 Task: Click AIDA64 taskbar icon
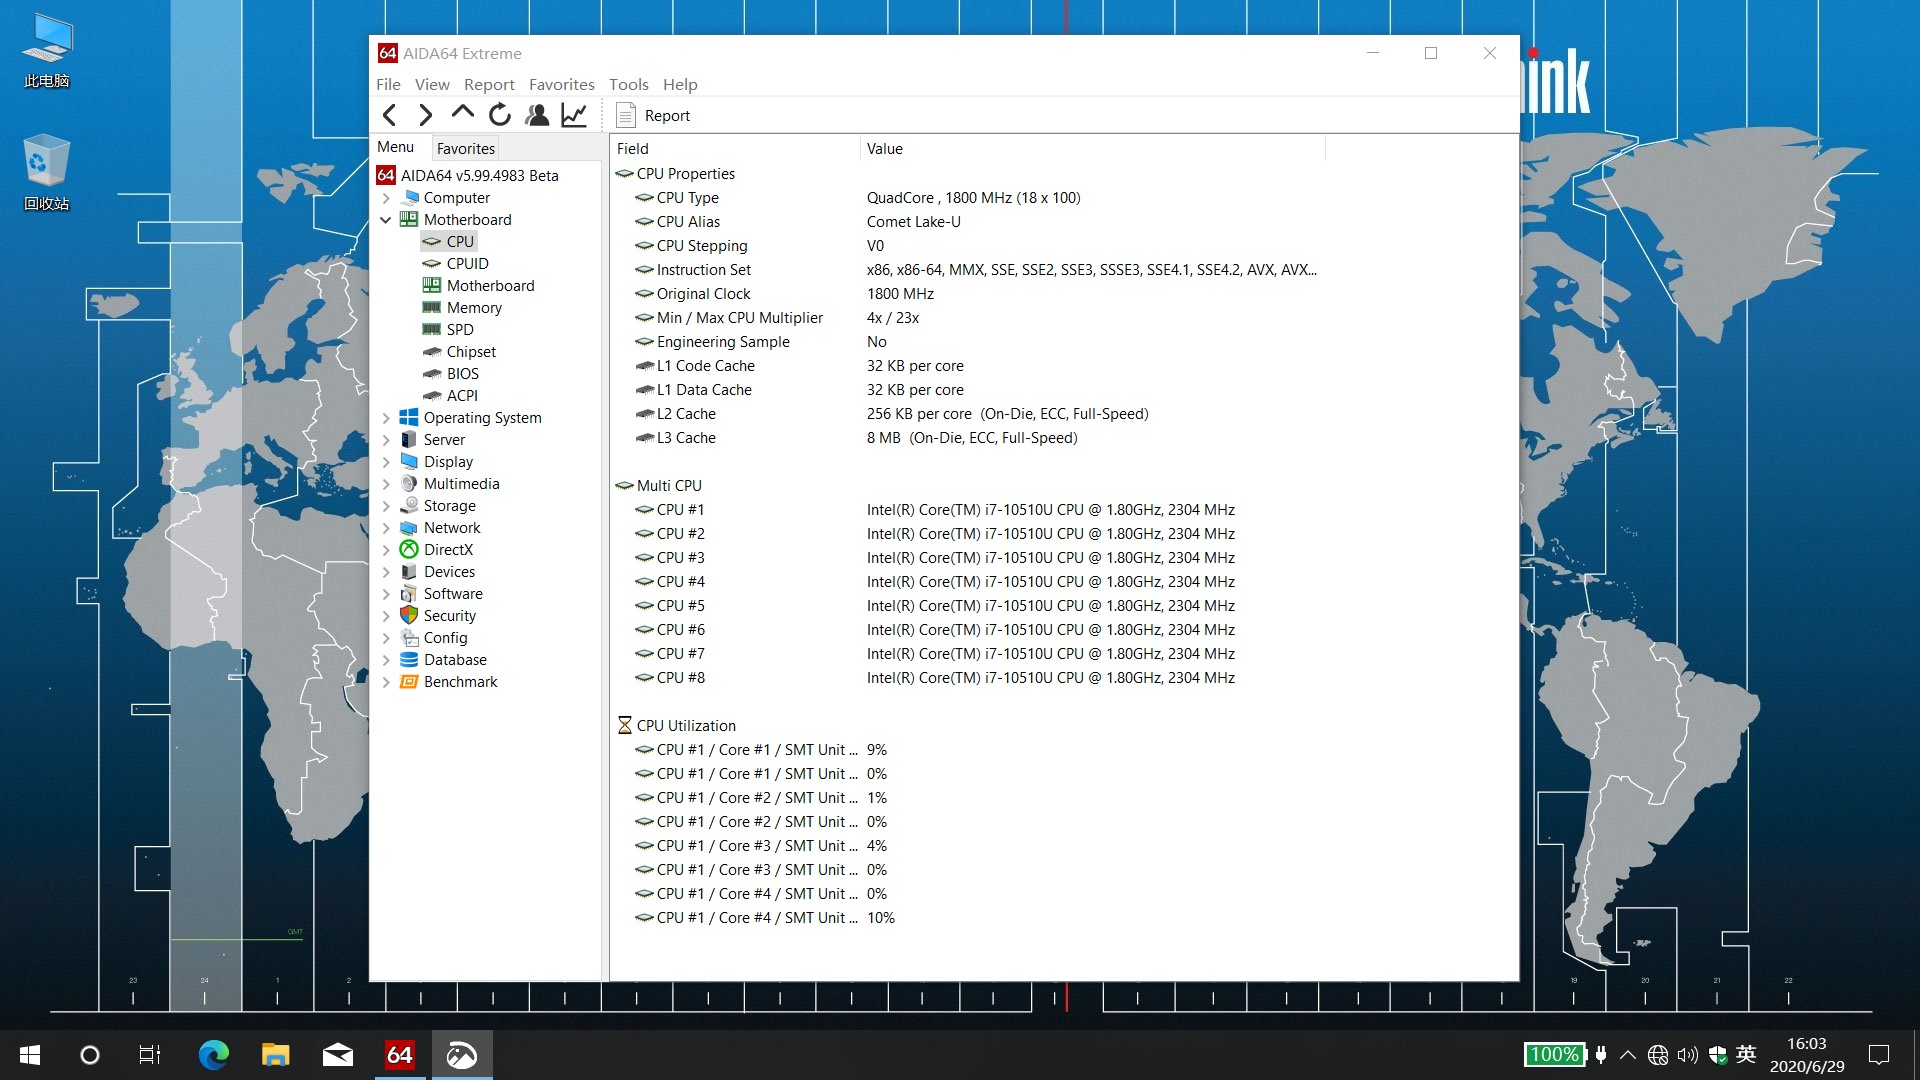(400, 1055)
